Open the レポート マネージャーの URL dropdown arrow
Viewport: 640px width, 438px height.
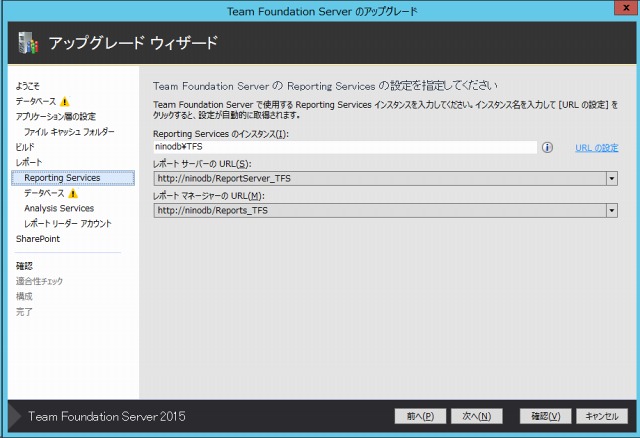click(611, 211)
